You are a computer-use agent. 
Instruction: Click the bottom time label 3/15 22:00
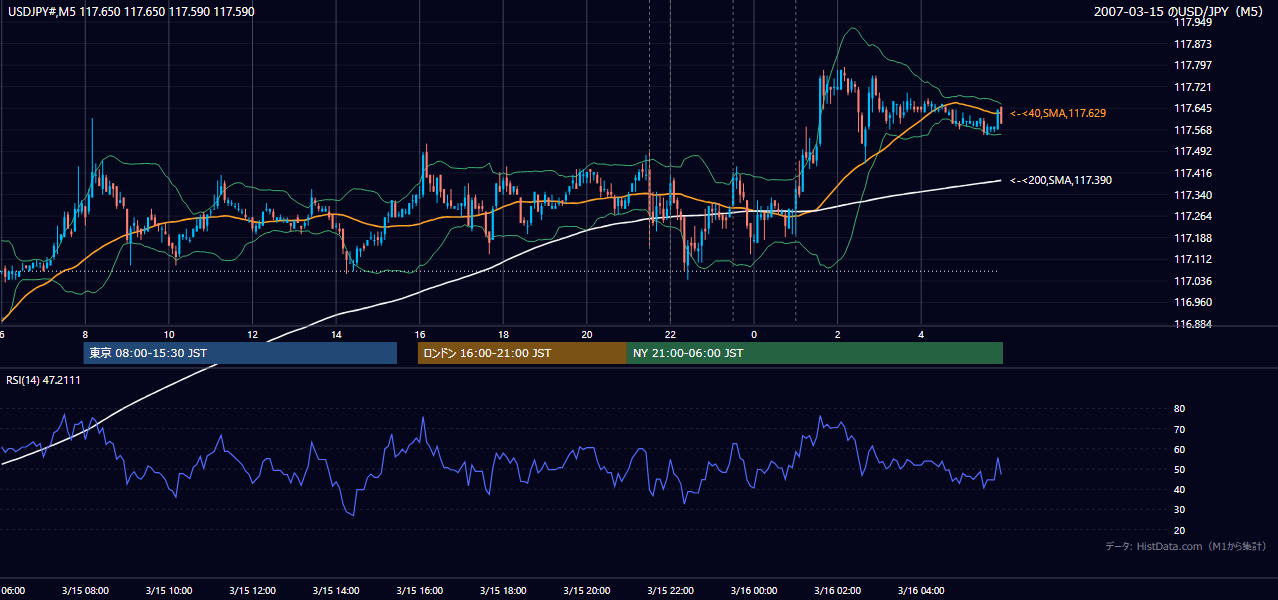[670, 590]
